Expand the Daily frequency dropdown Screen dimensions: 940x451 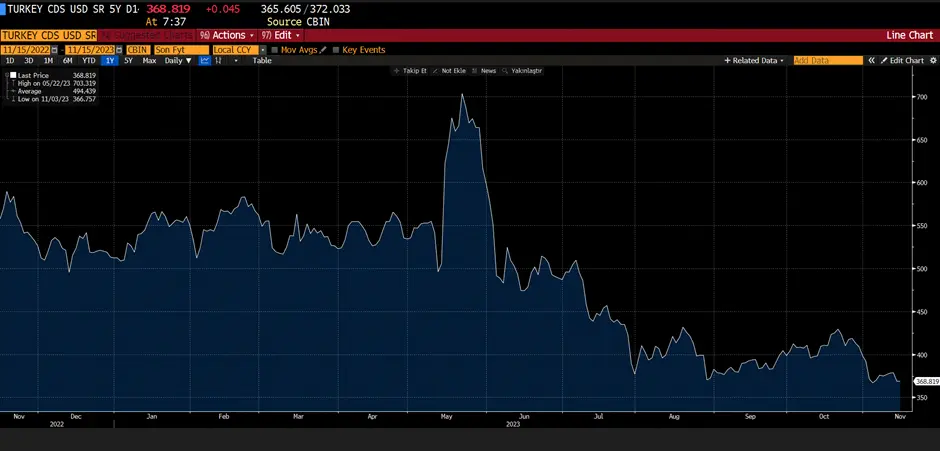[x=178, y=61]
